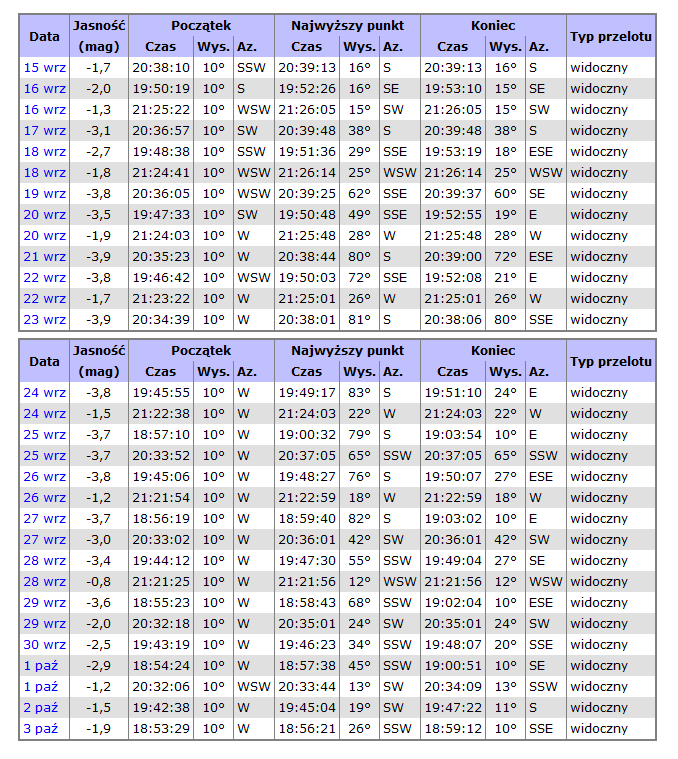Click the -2,9 magnitude value
Image resolution: width=678 pixels, height=759 pixels.
point(98,666)
